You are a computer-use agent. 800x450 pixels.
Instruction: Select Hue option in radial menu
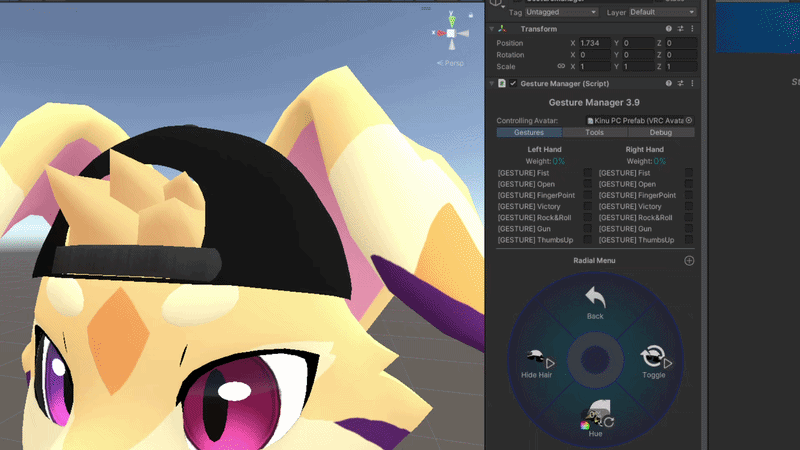[x=595, y=419]
